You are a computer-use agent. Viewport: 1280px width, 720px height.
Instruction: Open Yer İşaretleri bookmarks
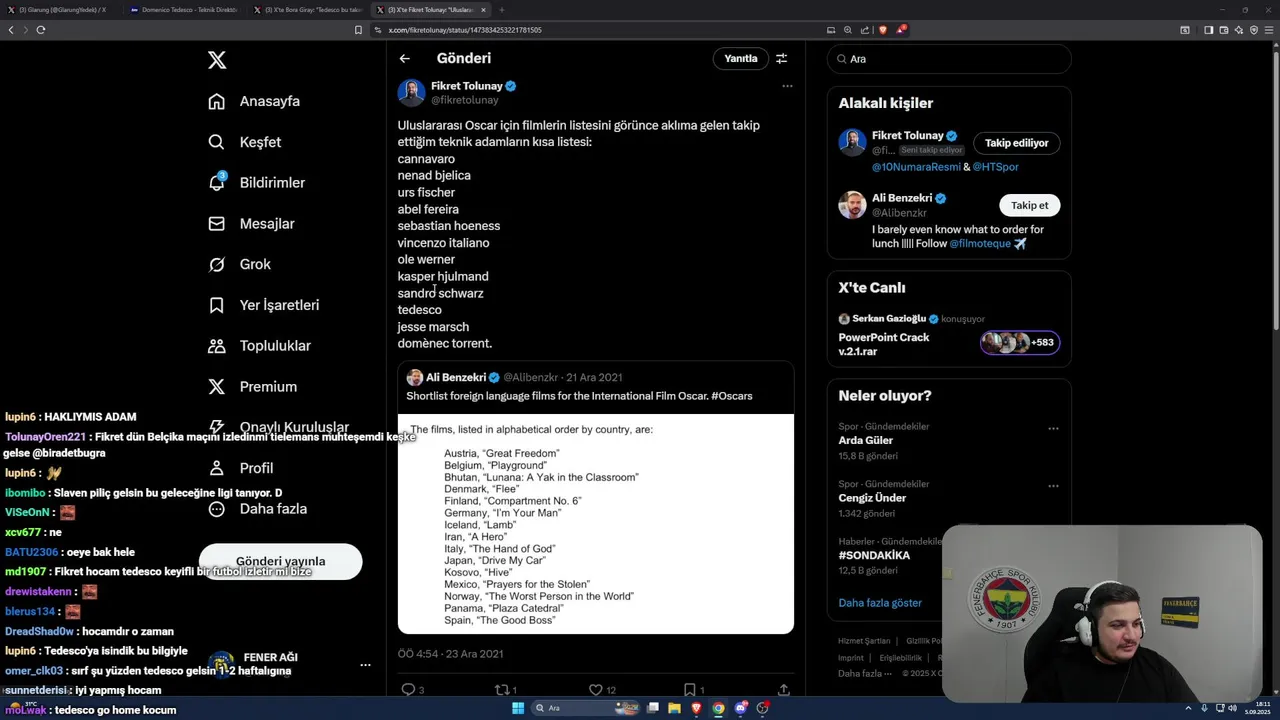tap(264, 305)
